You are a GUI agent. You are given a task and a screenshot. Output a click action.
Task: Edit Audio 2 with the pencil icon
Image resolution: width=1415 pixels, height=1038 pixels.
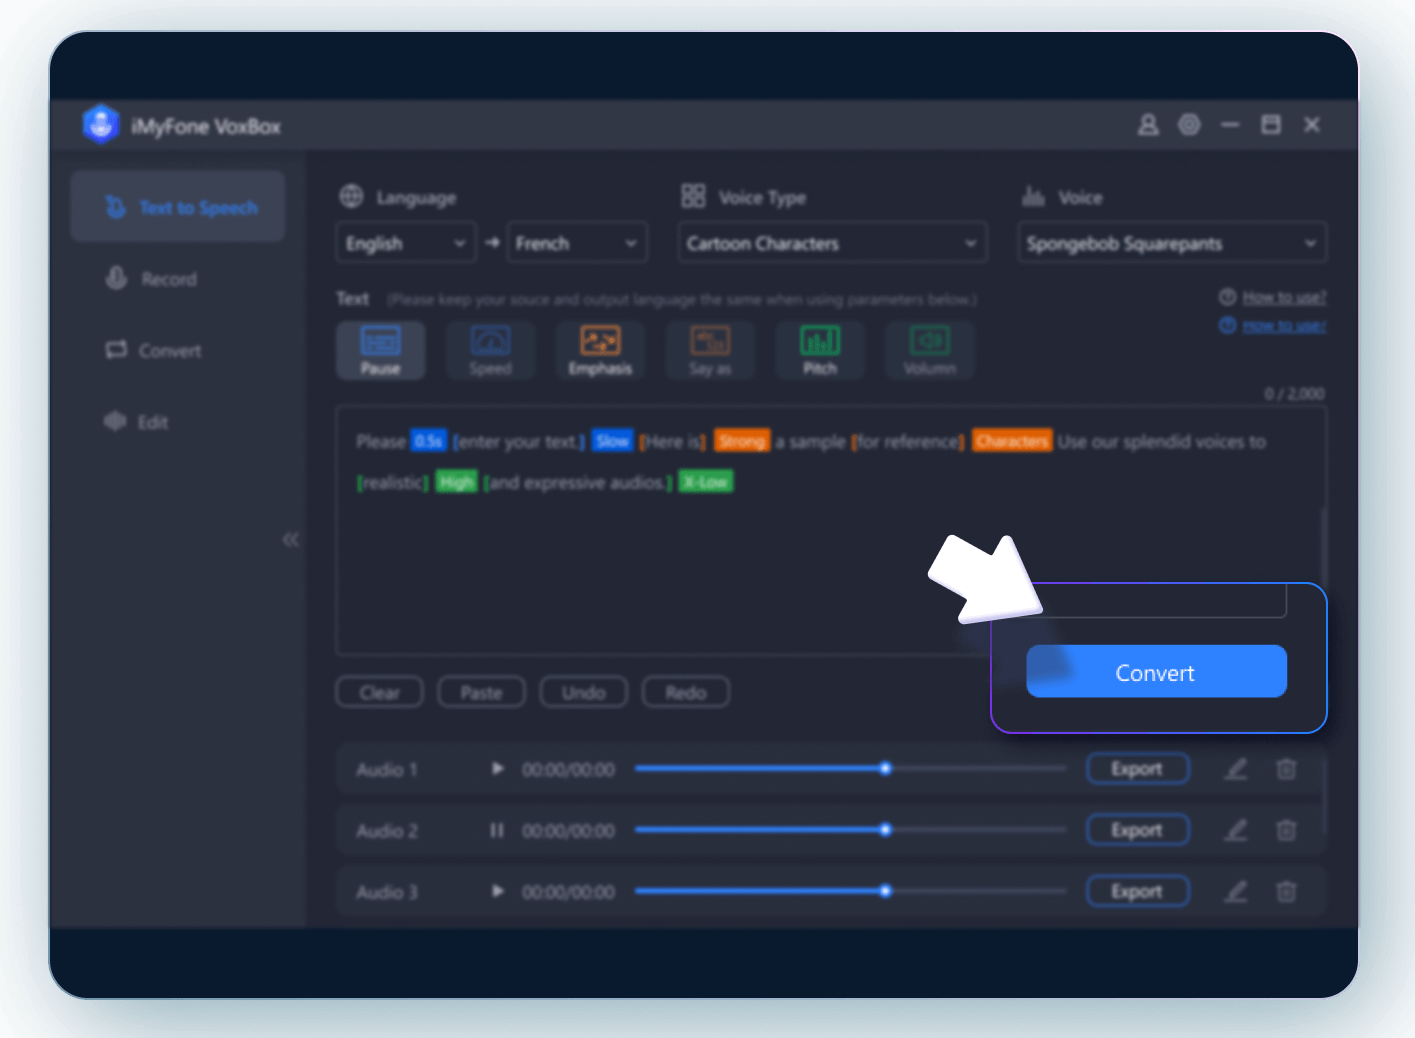pos(1236,830)
